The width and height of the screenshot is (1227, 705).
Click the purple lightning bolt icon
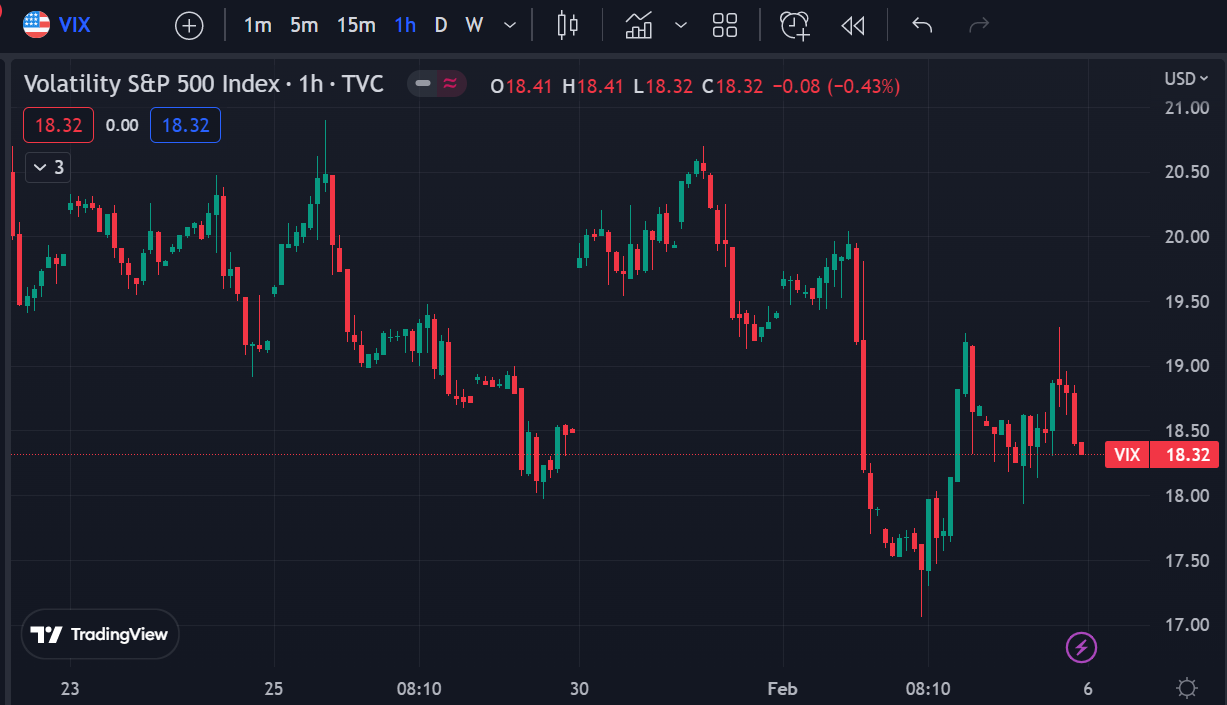pos(1081,647)
